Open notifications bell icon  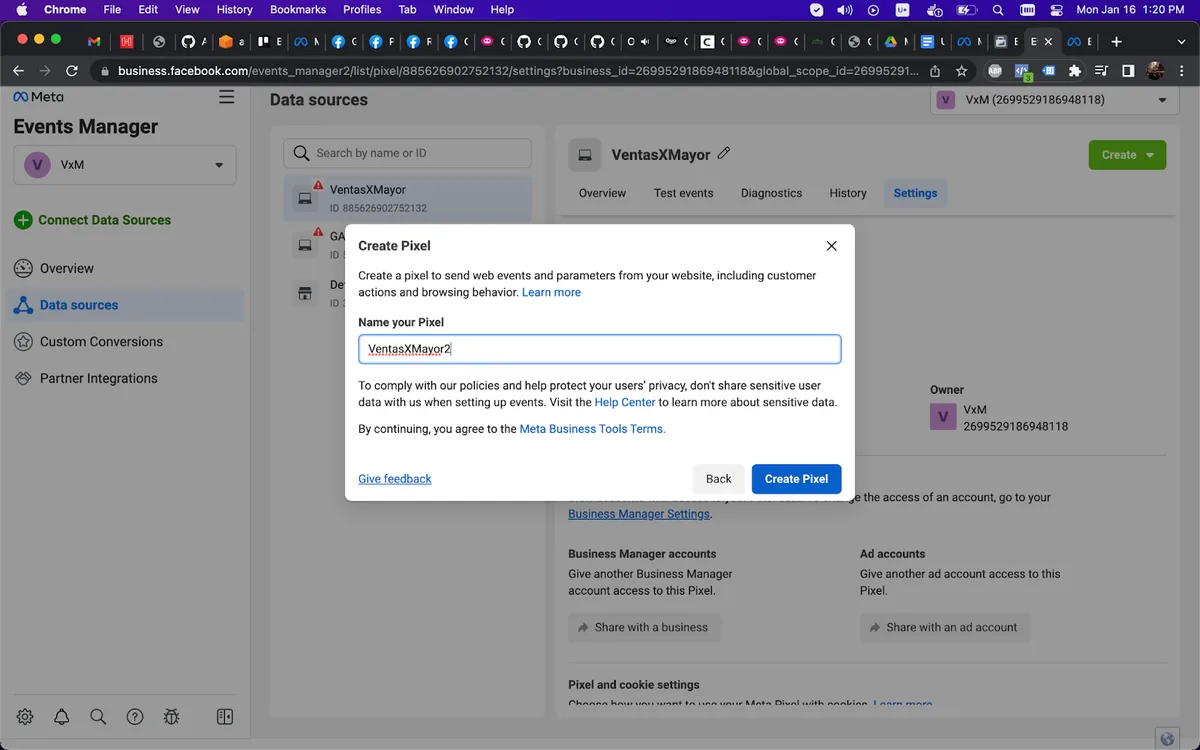click(62, 716)
